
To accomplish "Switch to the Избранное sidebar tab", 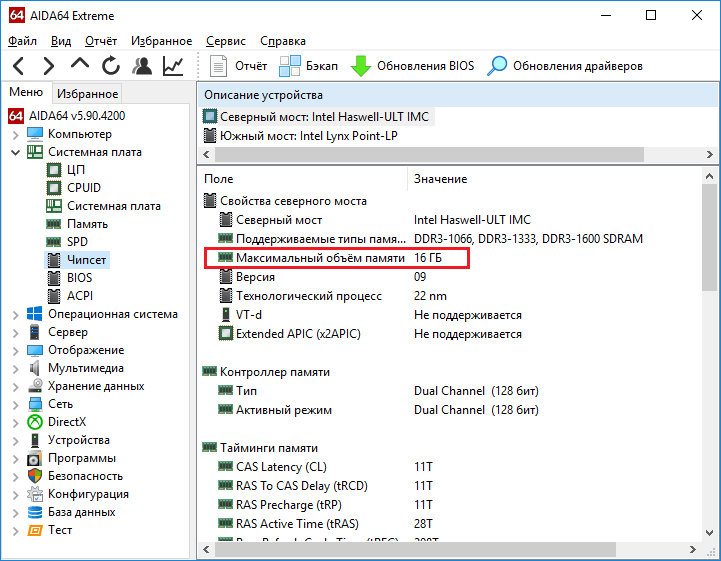I will [87, 94].
